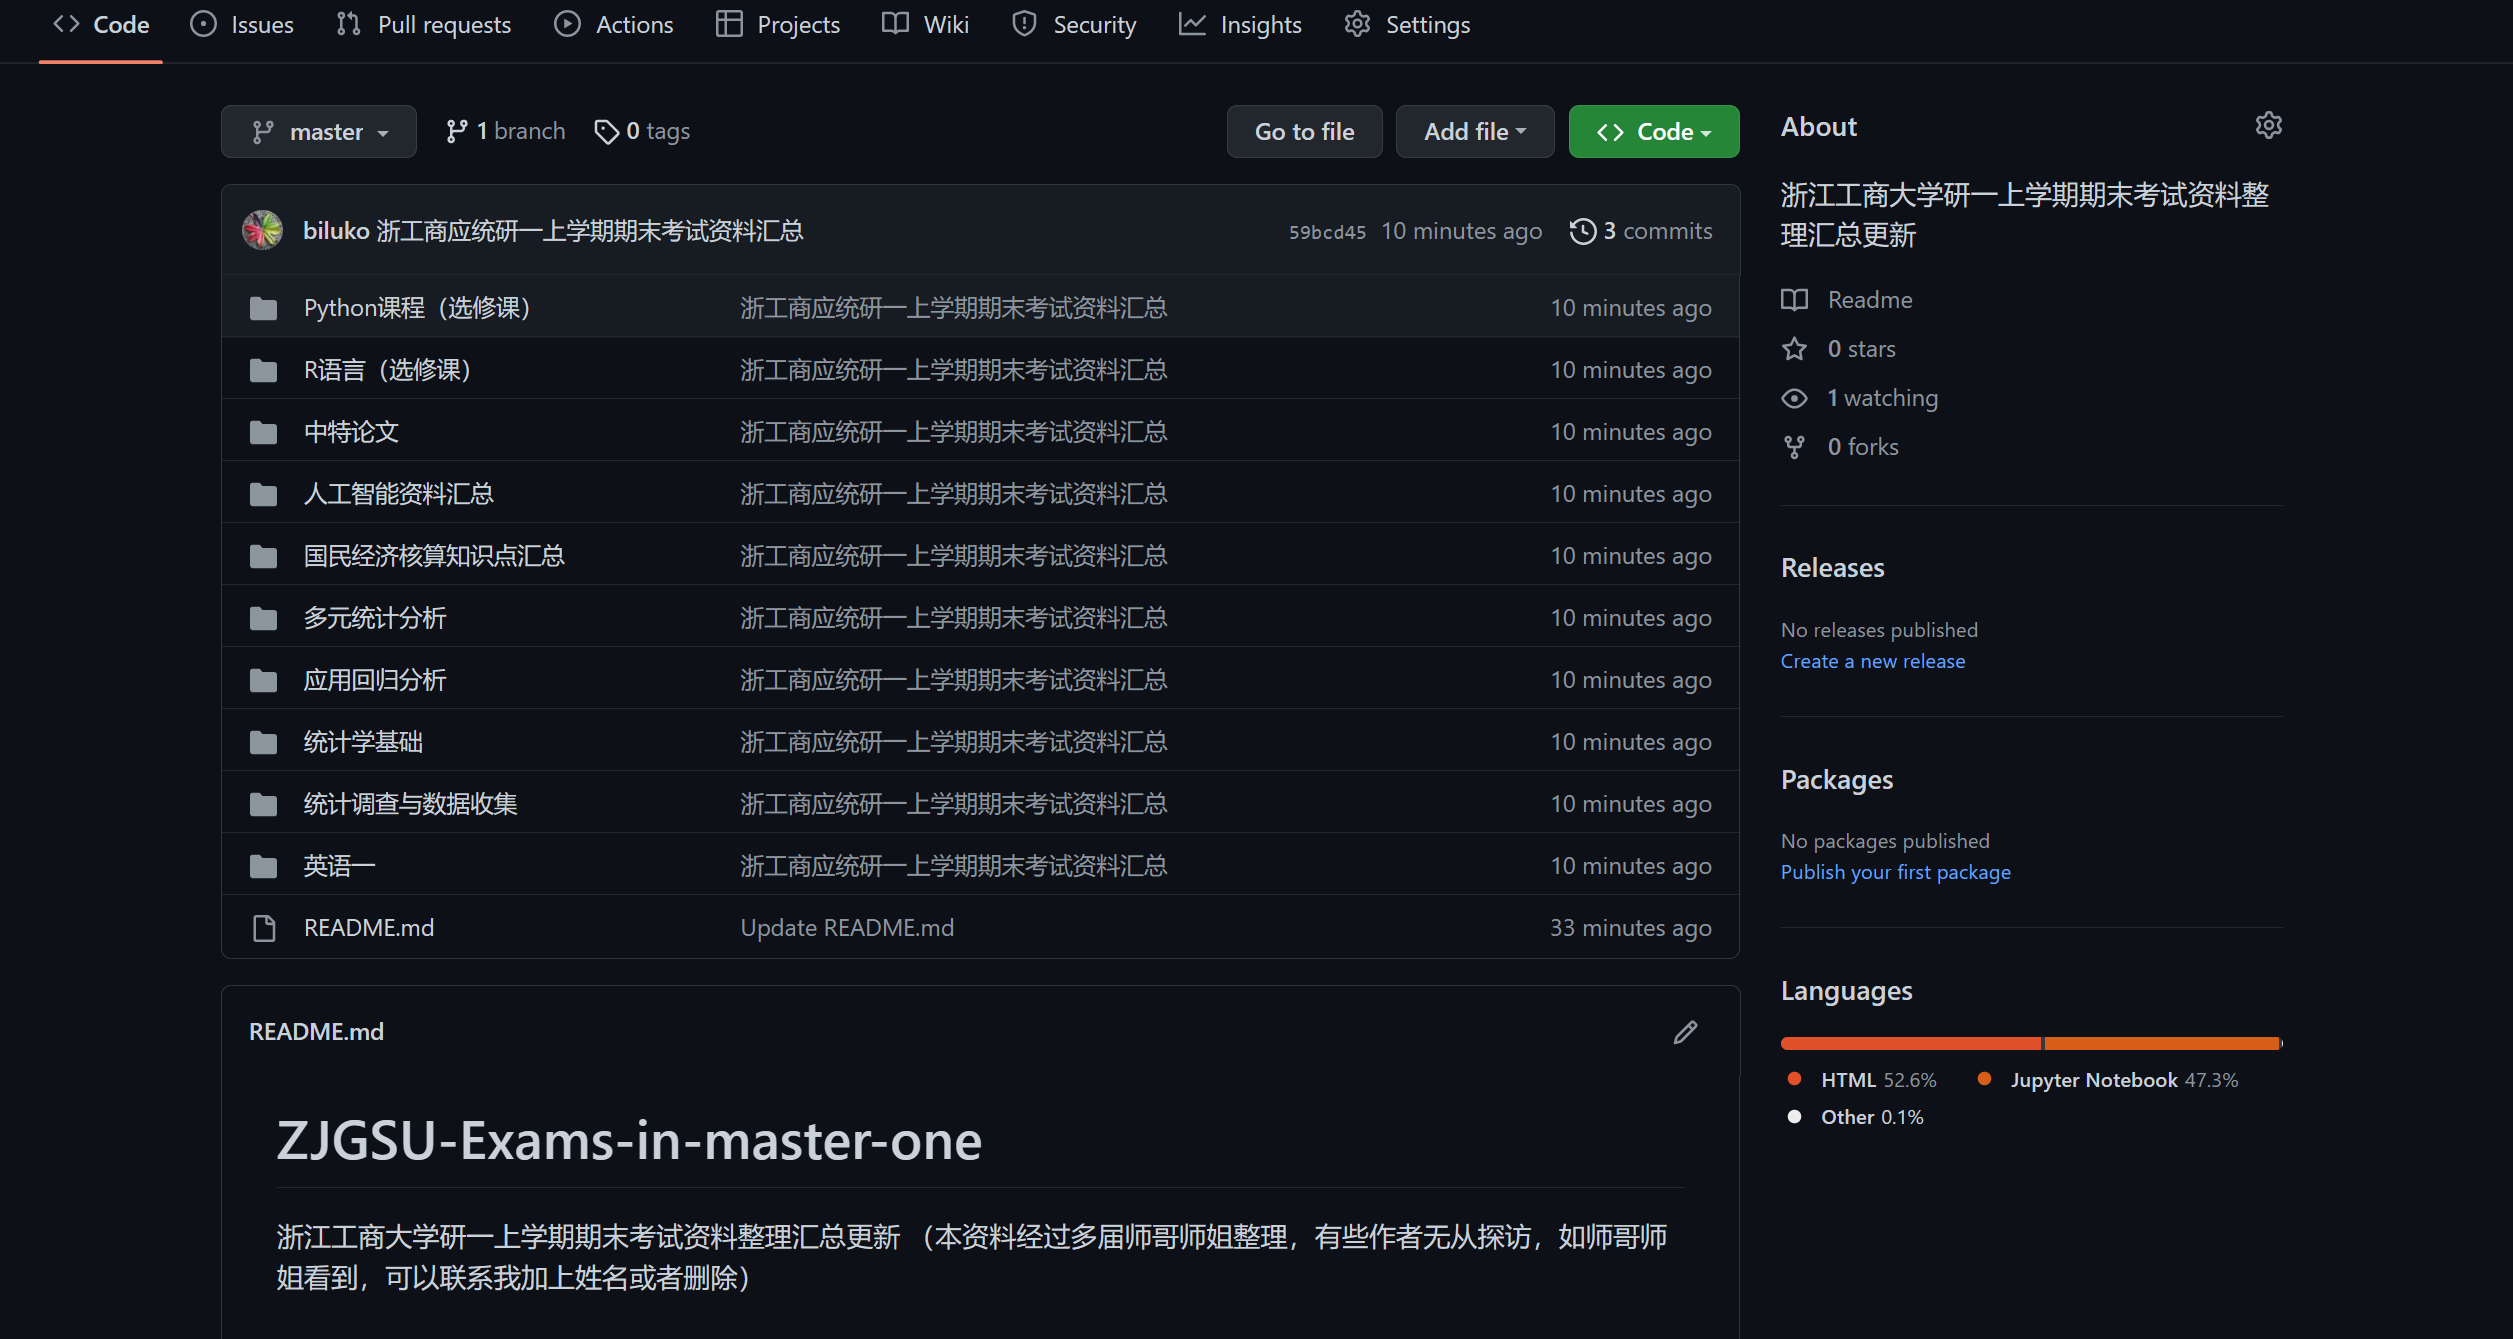
Task: Click the About section gear icon
Action: pos(2268,126)
